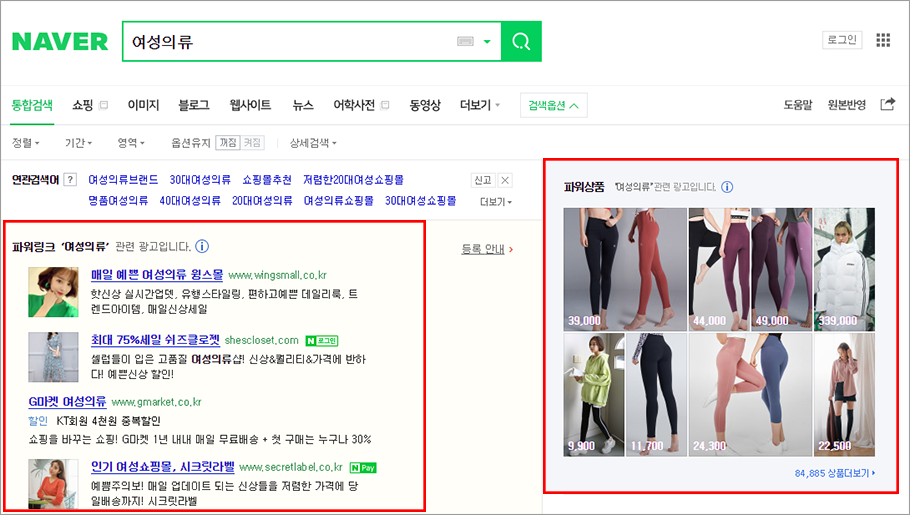This screenshot has width=910, height=515.
Task: Click related search 30대여성의류
Action: [x=200, y=180]
